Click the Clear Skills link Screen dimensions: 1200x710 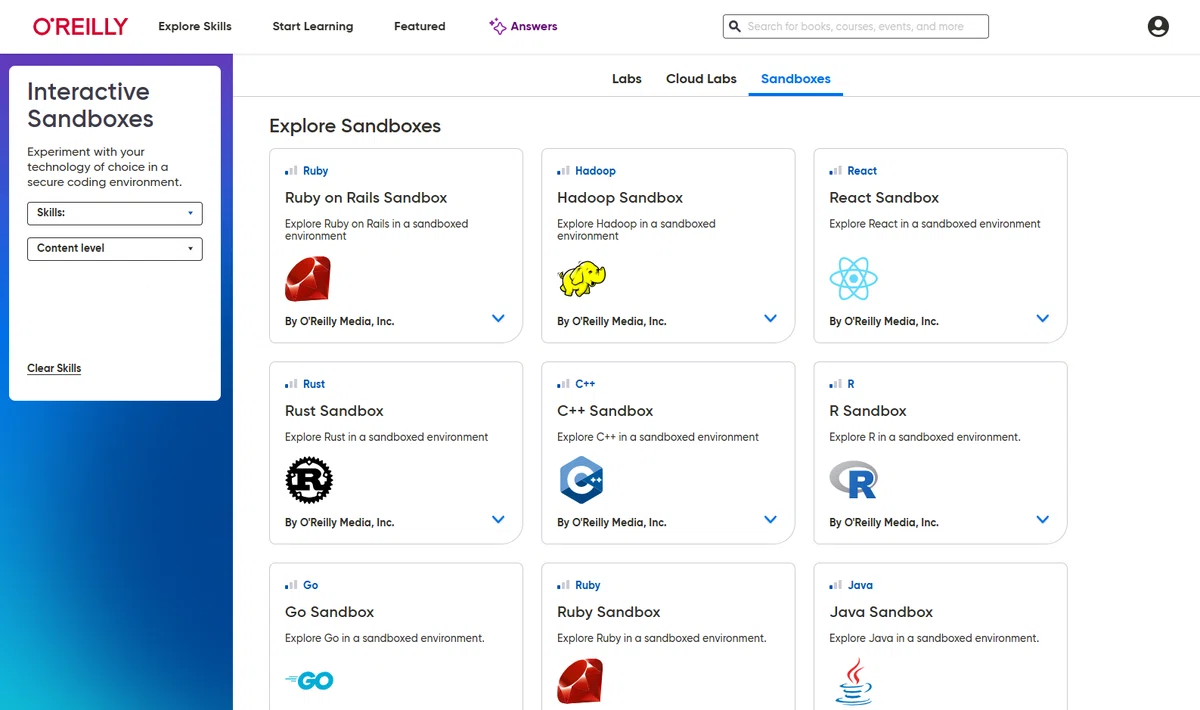54,368
